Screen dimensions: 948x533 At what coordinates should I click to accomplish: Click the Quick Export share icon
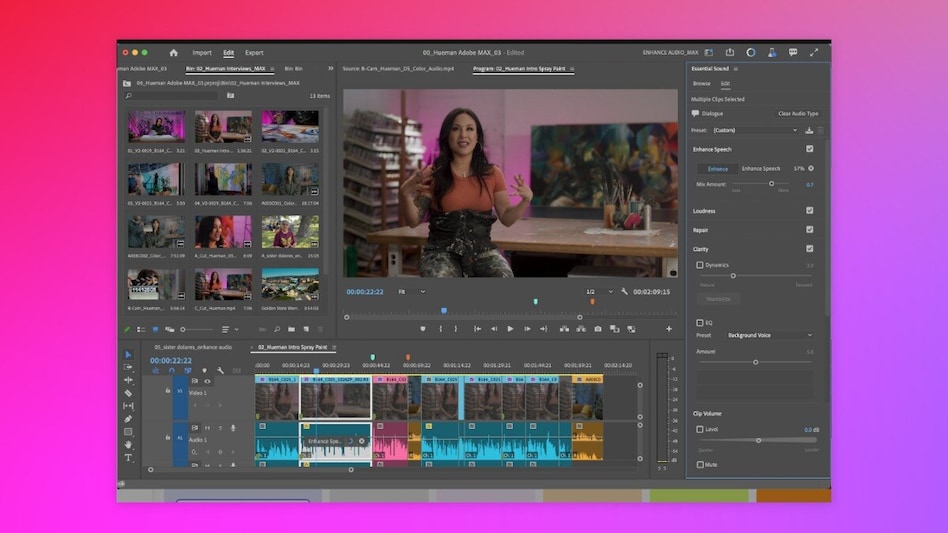(730, 53)
